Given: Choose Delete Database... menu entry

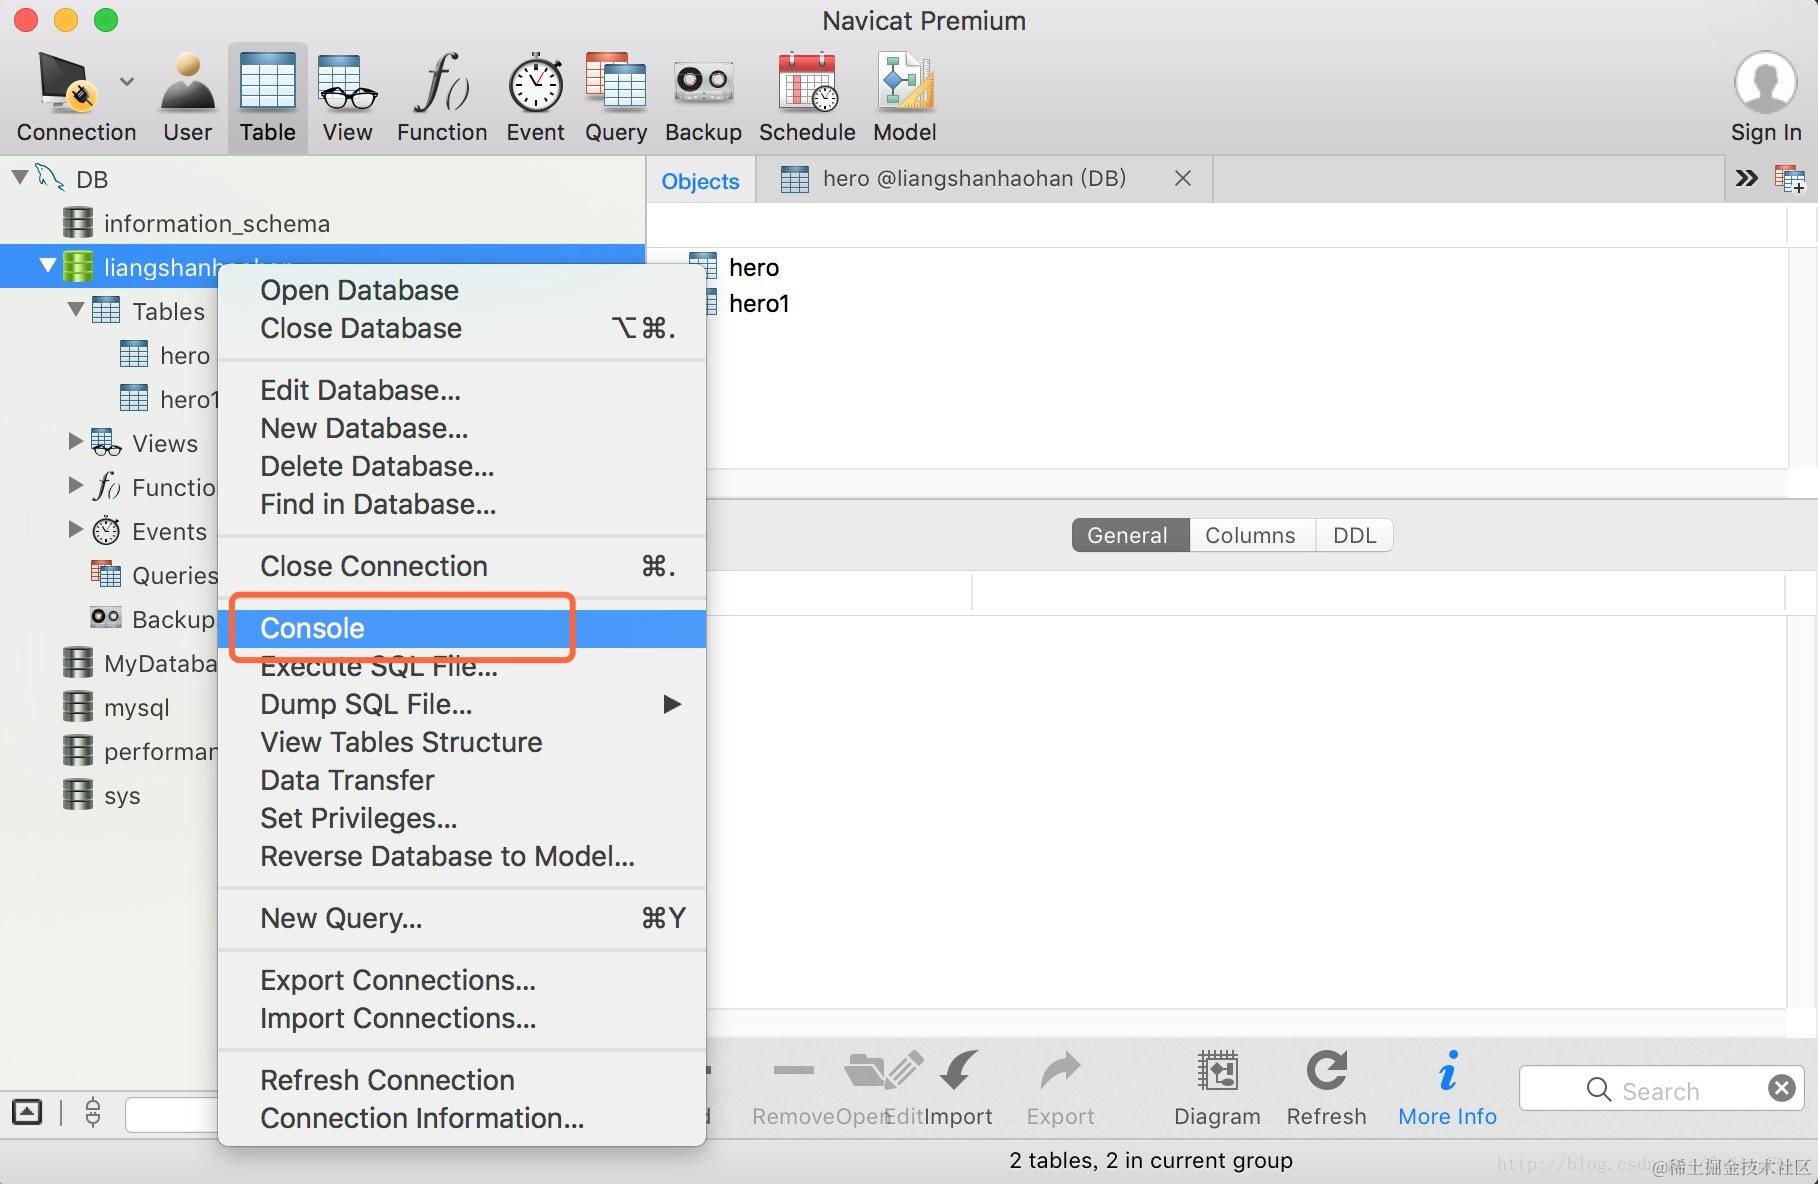Looking at the screenshot, I should click(462, 466).
